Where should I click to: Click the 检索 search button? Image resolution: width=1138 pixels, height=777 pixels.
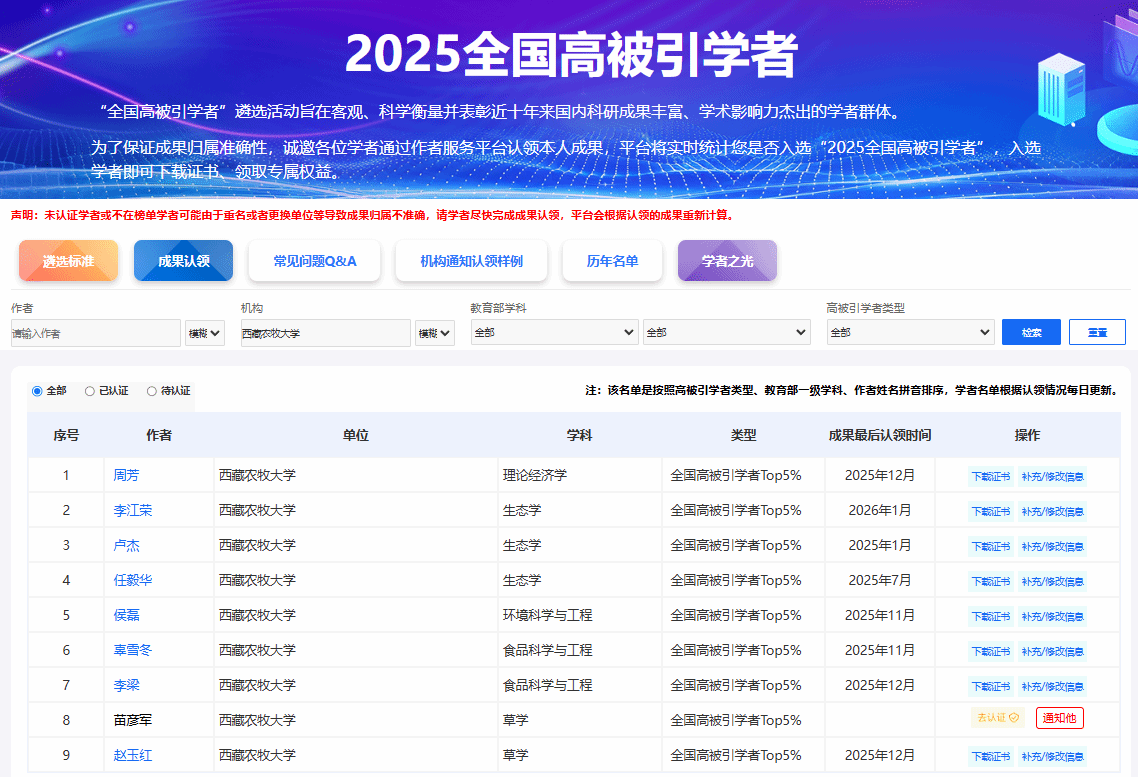click(1031, 332)
